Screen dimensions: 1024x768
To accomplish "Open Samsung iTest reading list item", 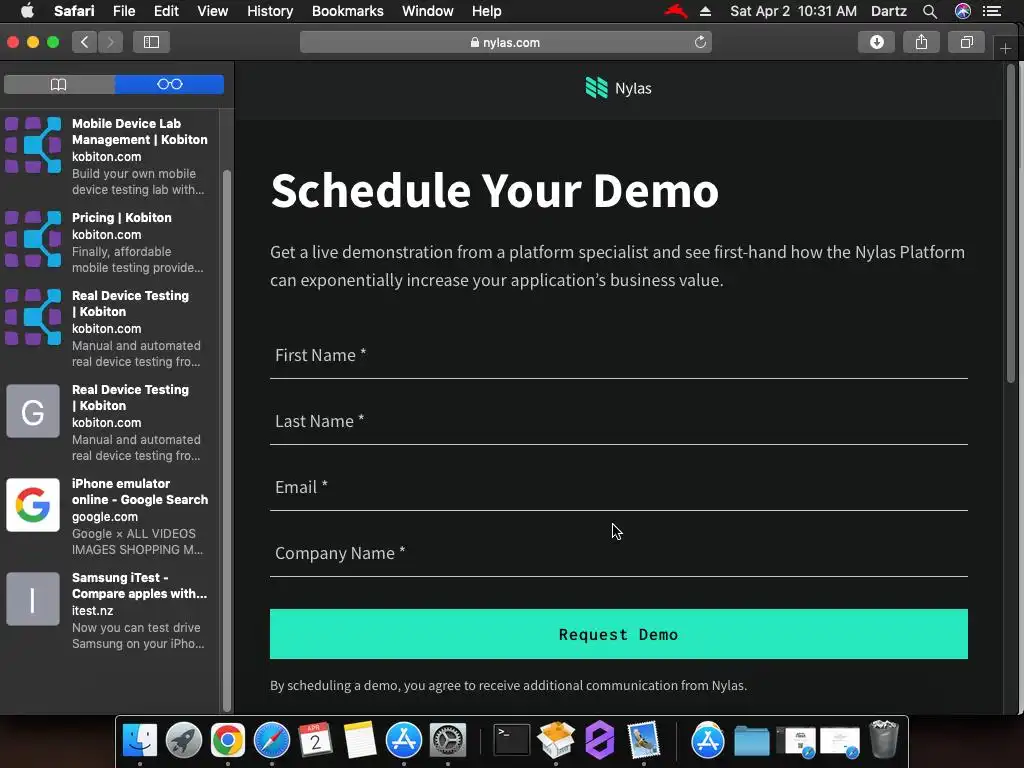I will pos(110,611).
